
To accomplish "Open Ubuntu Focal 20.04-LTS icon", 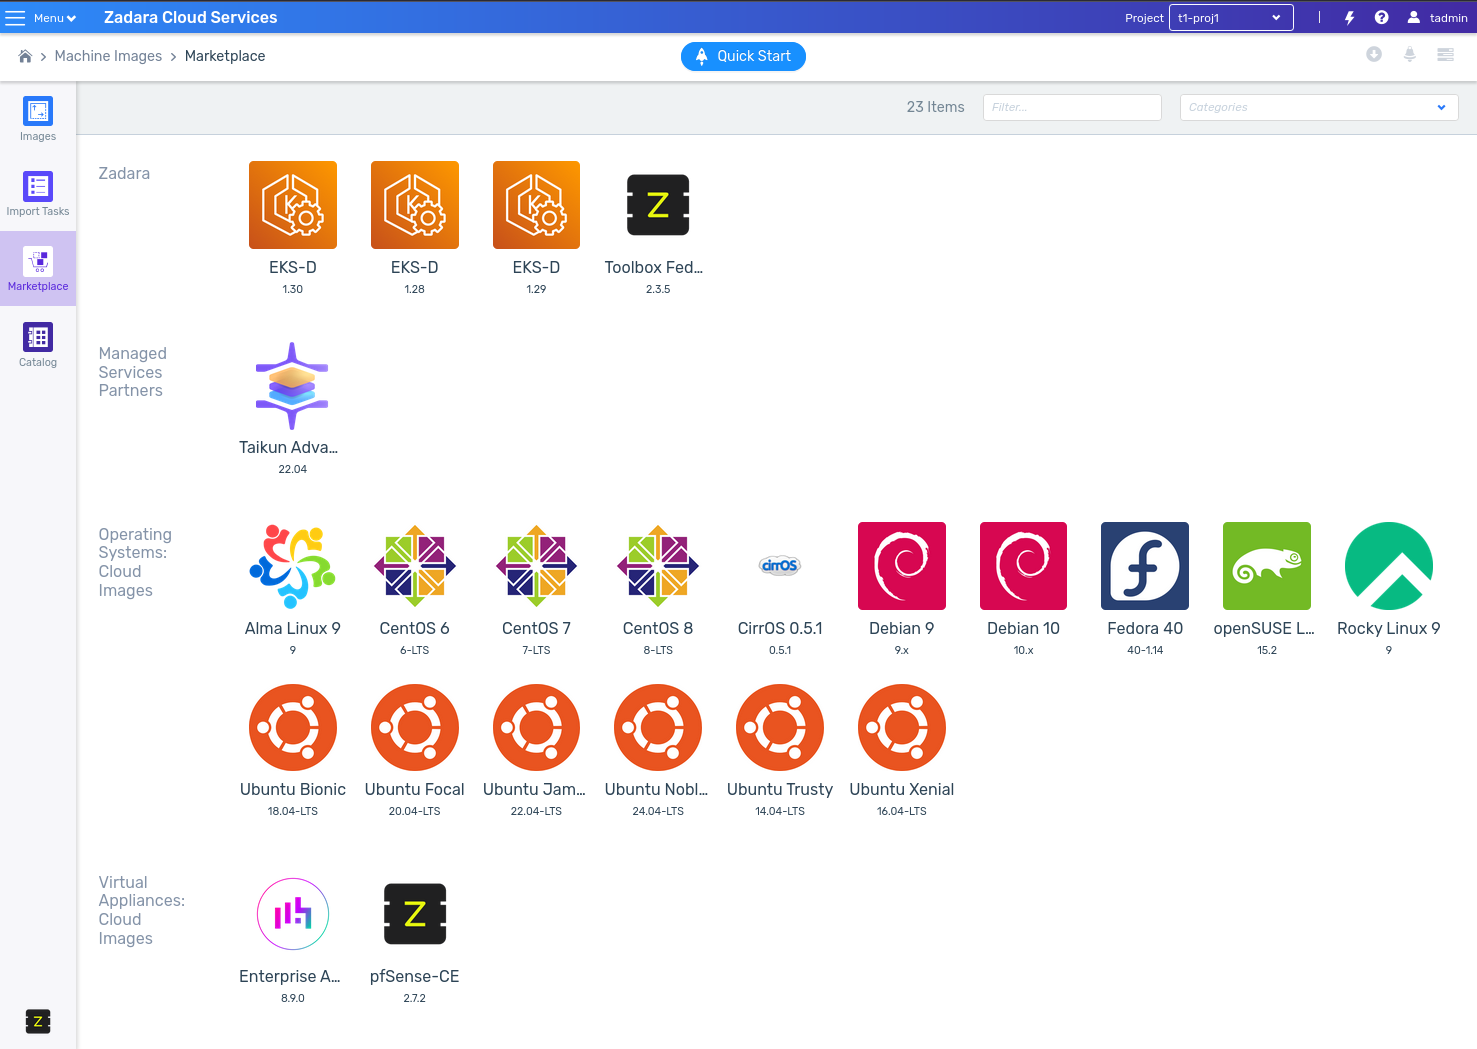I will [x=414, y=727].
